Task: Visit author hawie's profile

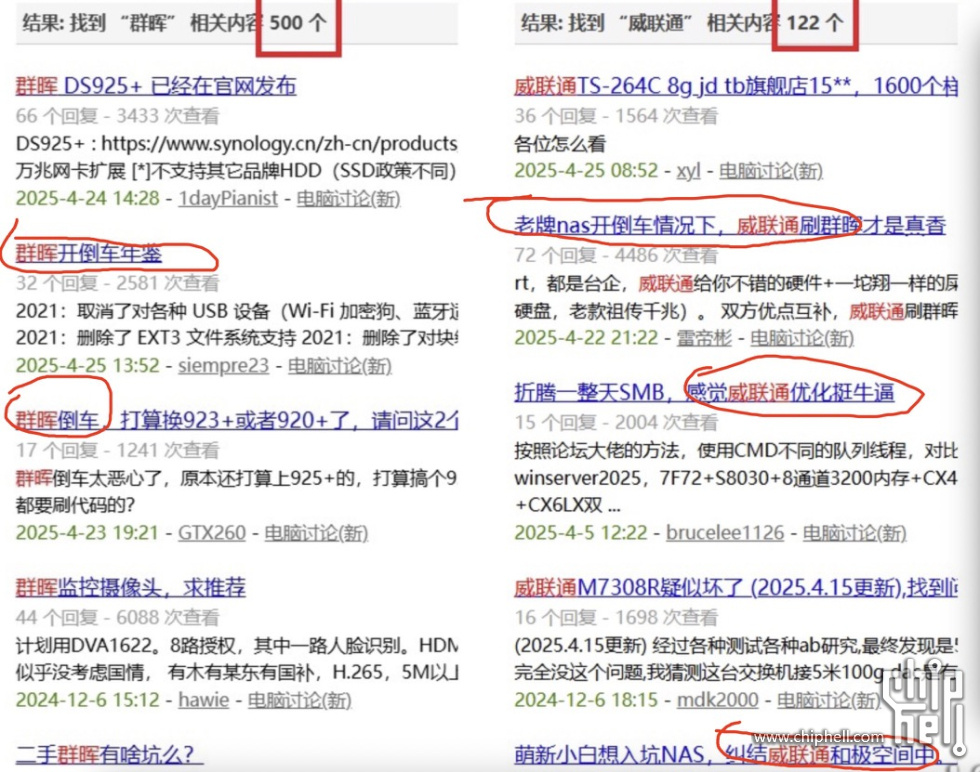Action: pos(204,699)
